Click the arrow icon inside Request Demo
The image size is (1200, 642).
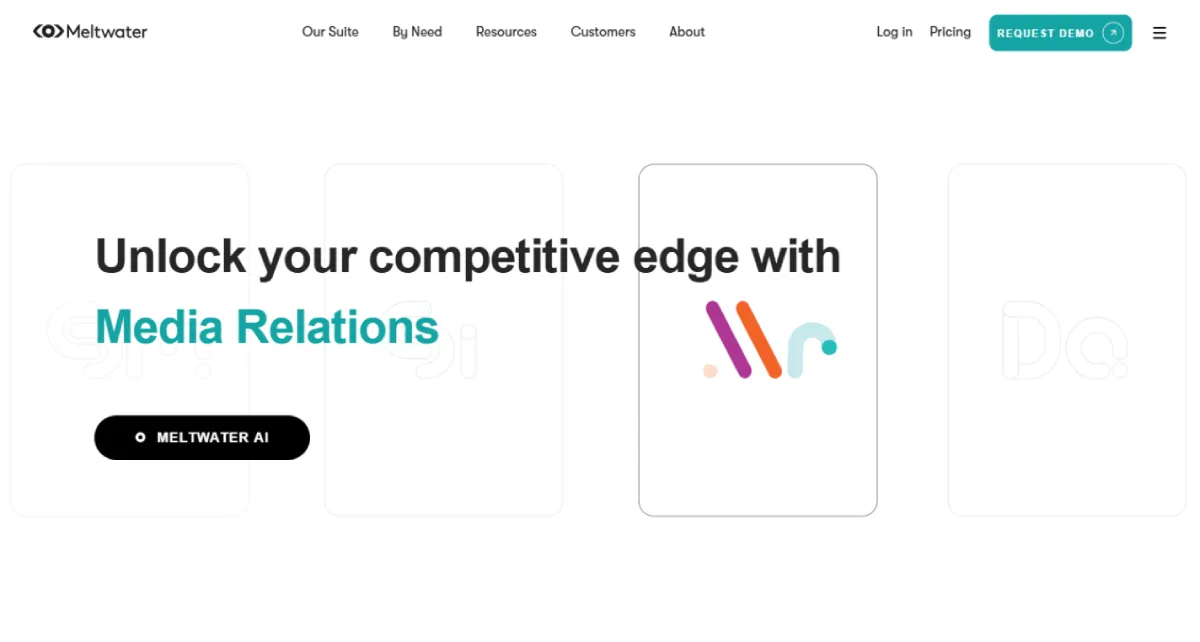click(x=1112, y=33)
